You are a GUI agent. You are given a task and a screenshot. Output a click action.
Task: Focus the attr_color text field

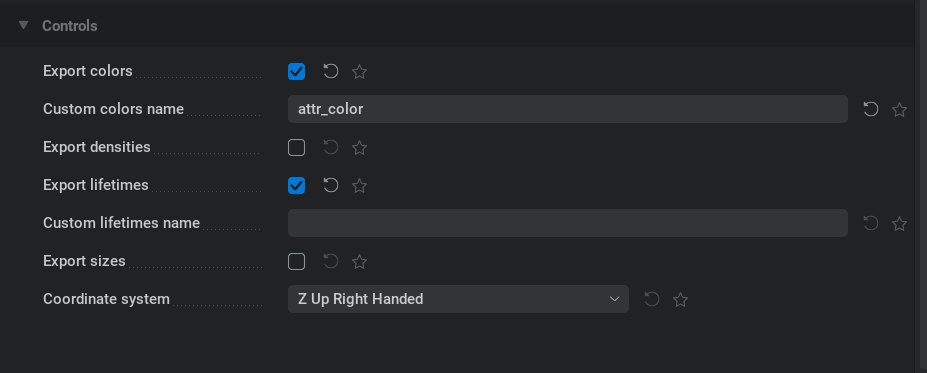[x=568, y=109]
